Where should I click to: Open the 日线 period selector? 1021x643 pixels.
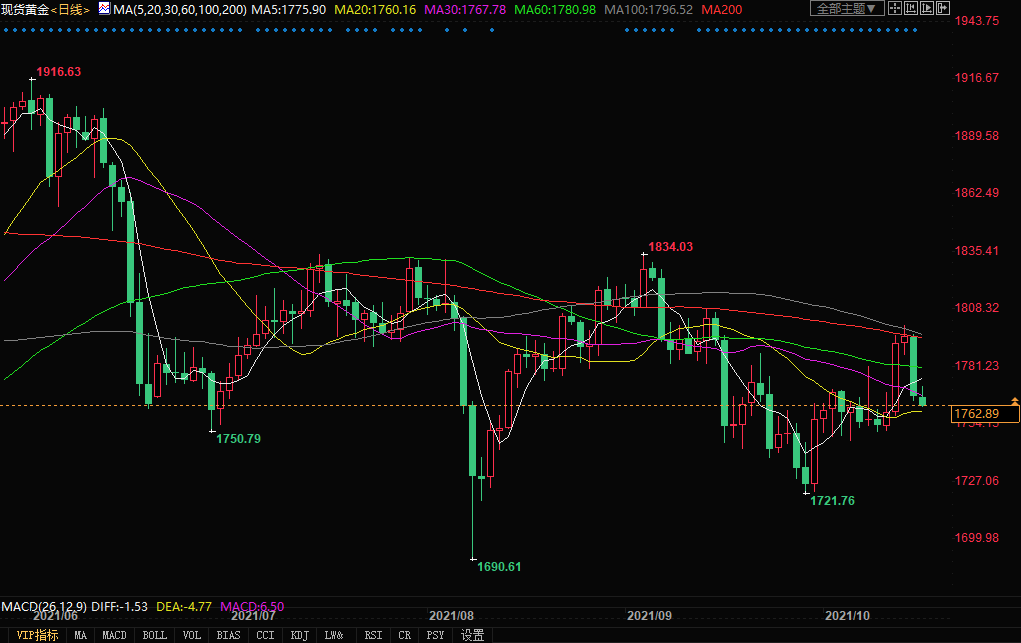[70, 9]
